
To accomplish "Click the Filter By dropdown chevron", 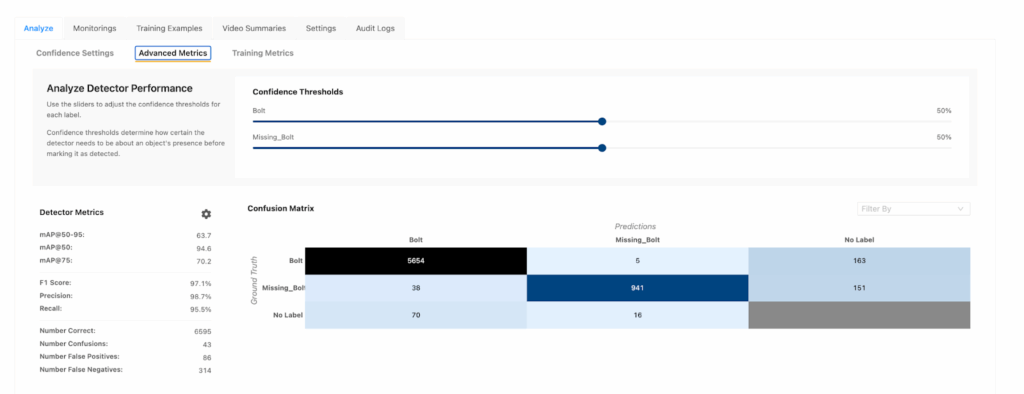I will tap(960, 208).
